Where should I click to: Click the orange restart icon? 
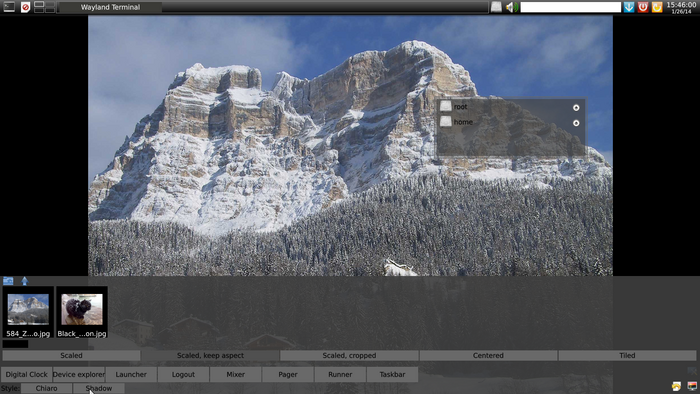pyautogui.click(x=657, y=7)
